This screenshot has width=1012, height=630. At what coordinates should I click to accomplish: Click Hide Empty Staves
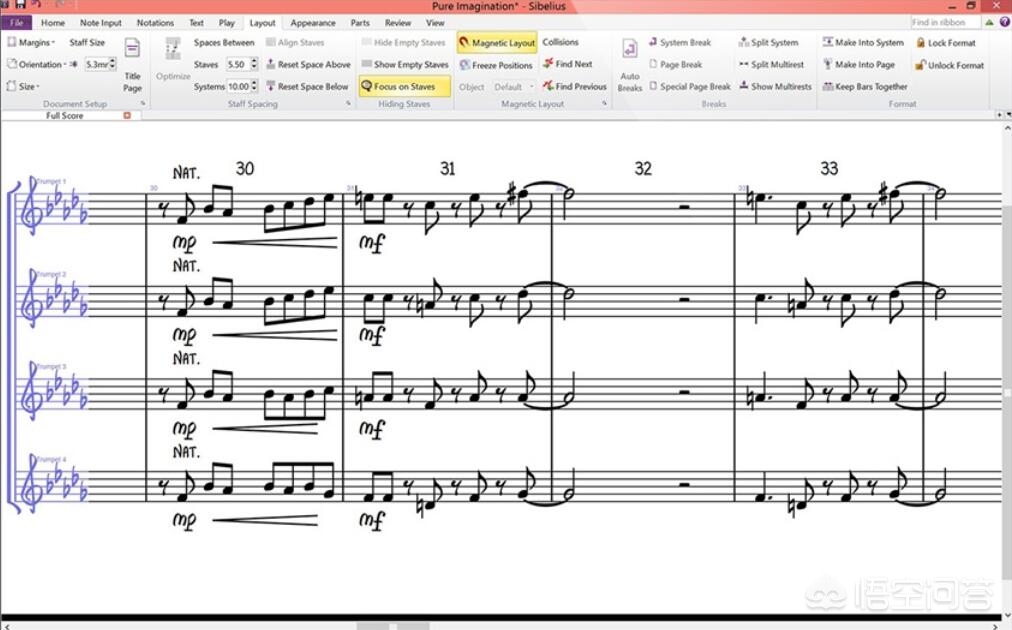click(x=403, y=43)
